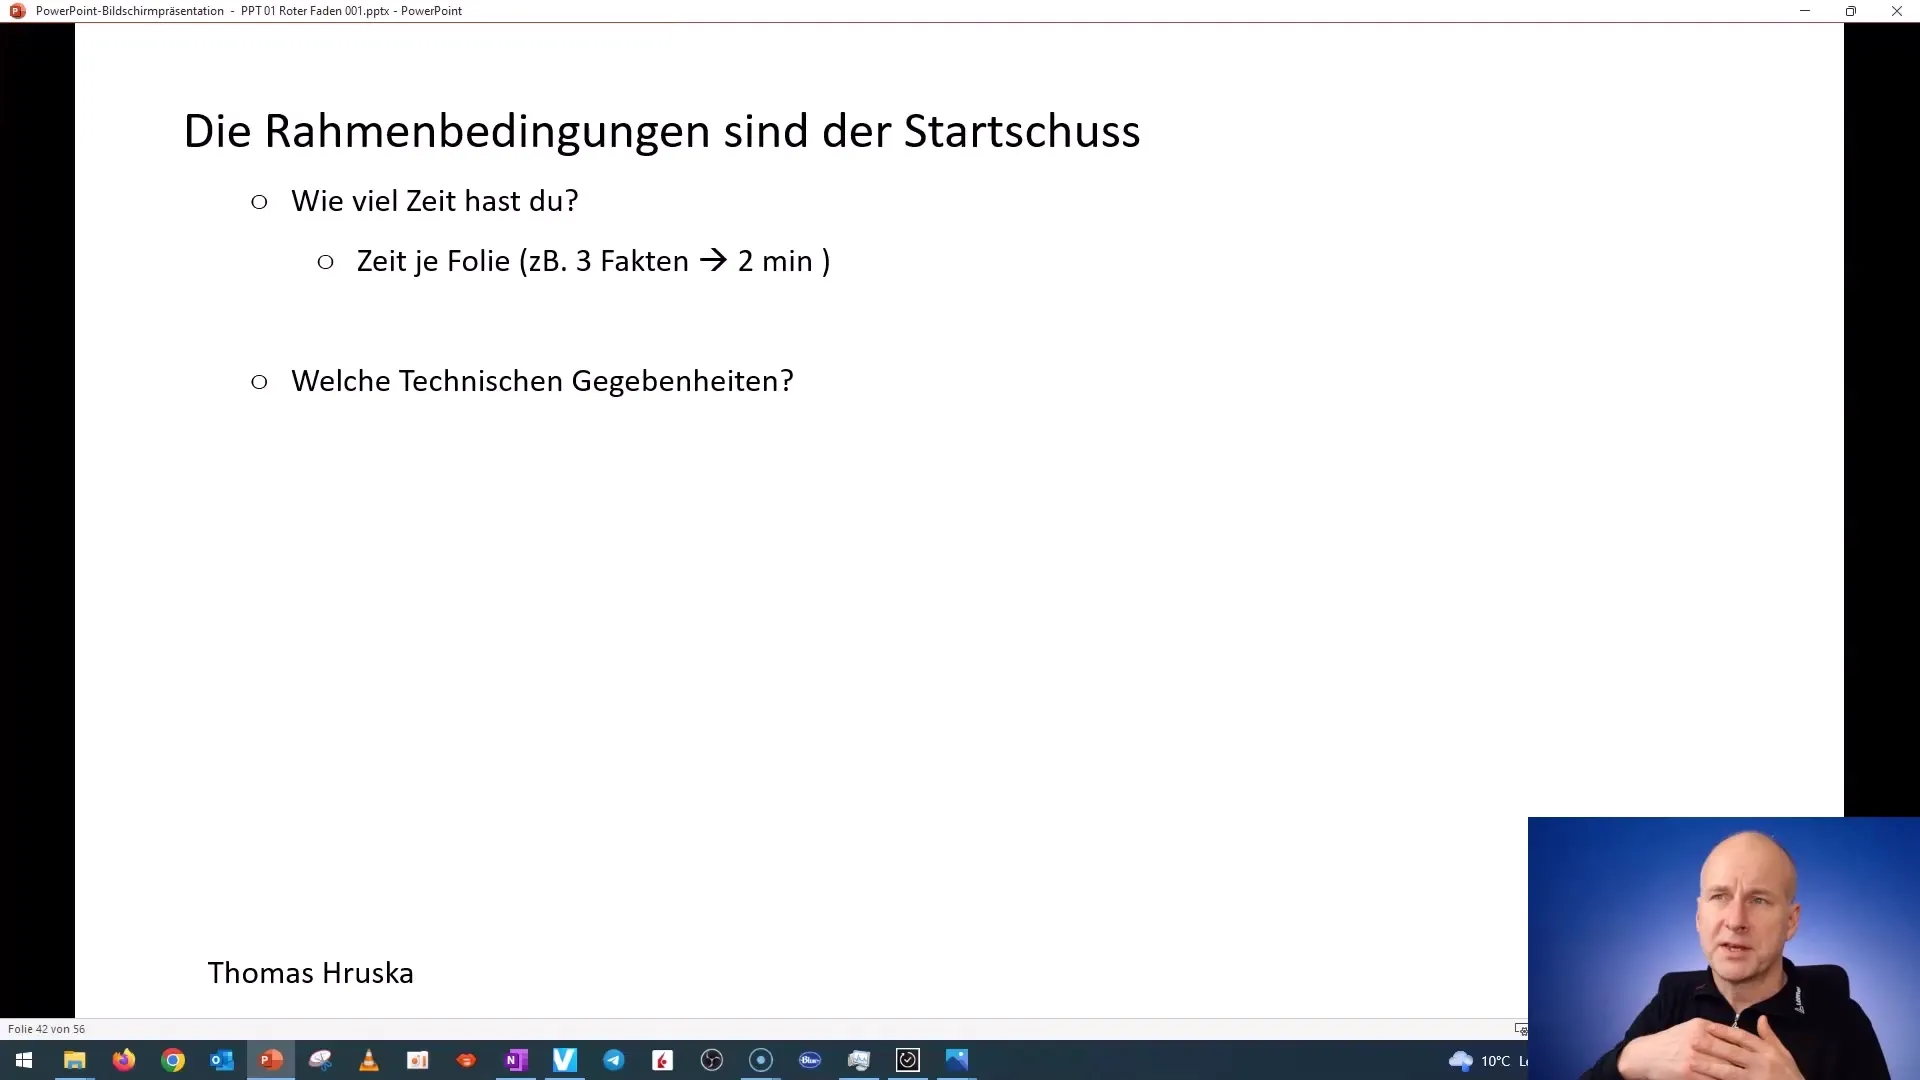Click the PowerPoint logo in title bar
Viewport: 1920px width, 1080px height.
(x=17, y=11)
